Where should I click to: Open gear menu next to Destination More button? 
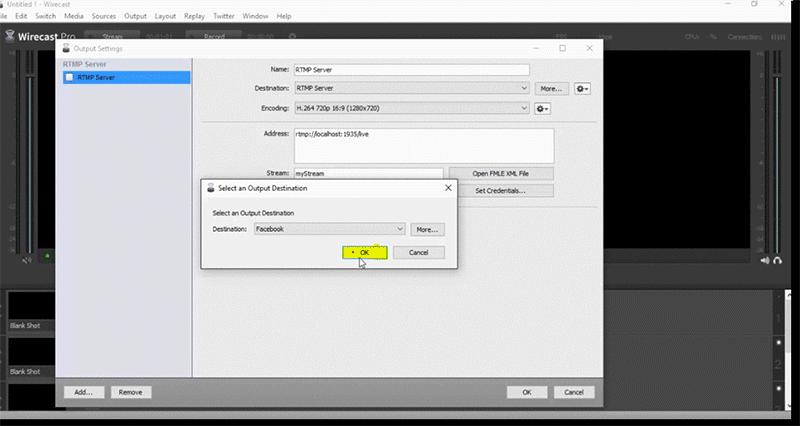pos(582,89)
